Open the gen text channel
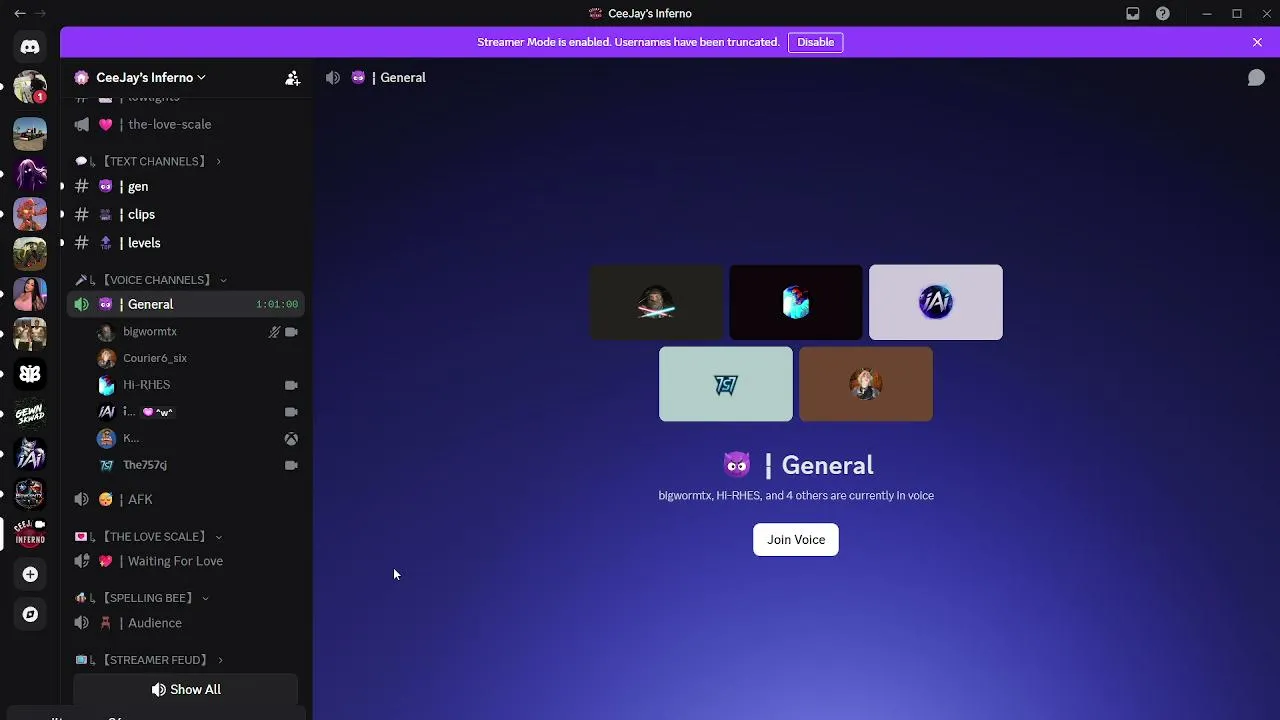Image resolution: width=1280 pixels, height=720 pixels. tap(185, 187)
